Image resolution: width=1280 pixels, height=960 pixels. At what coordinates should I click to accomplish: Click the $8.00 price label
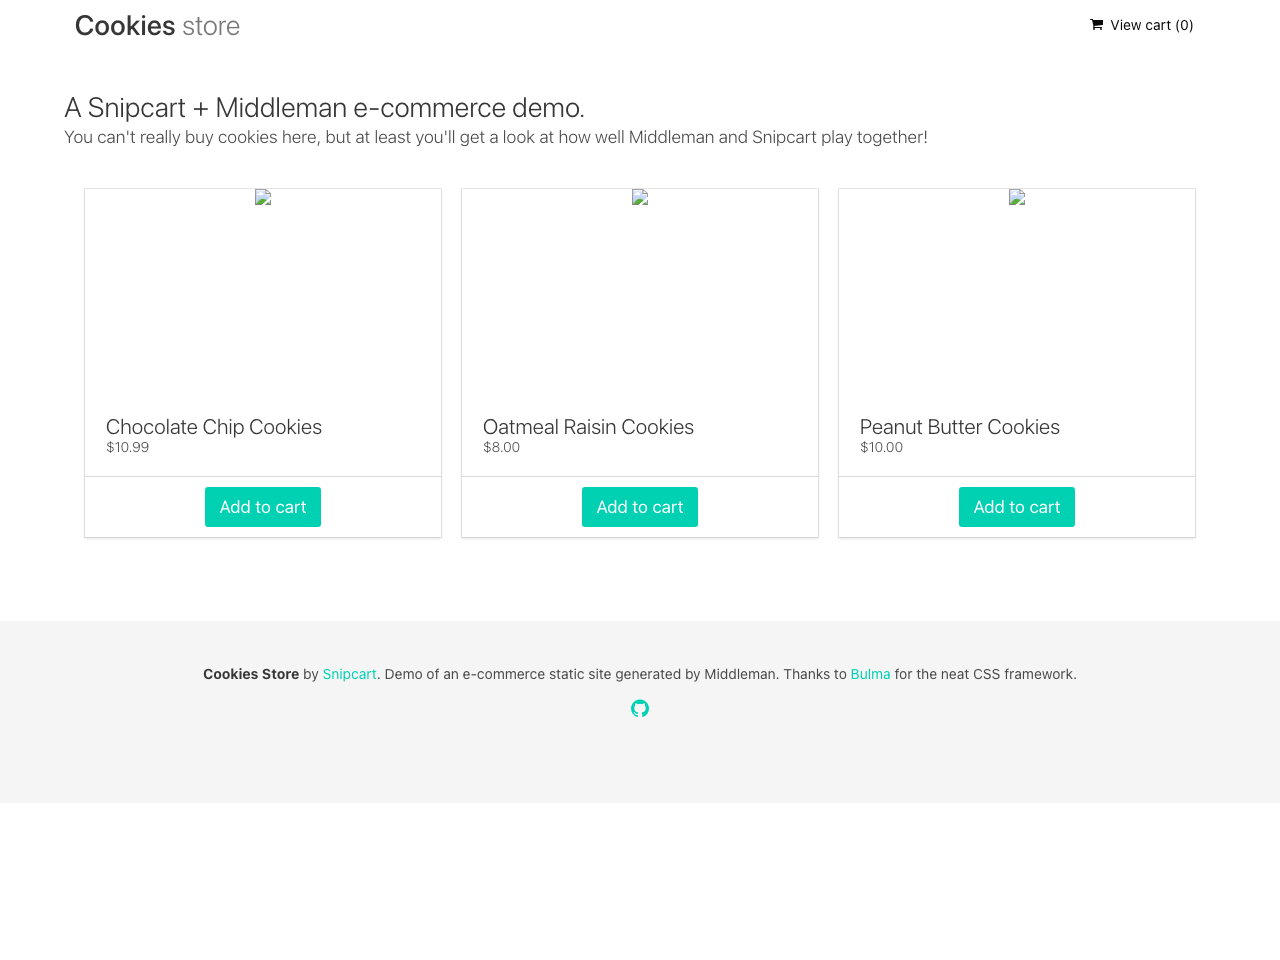(x=501, y=447)
